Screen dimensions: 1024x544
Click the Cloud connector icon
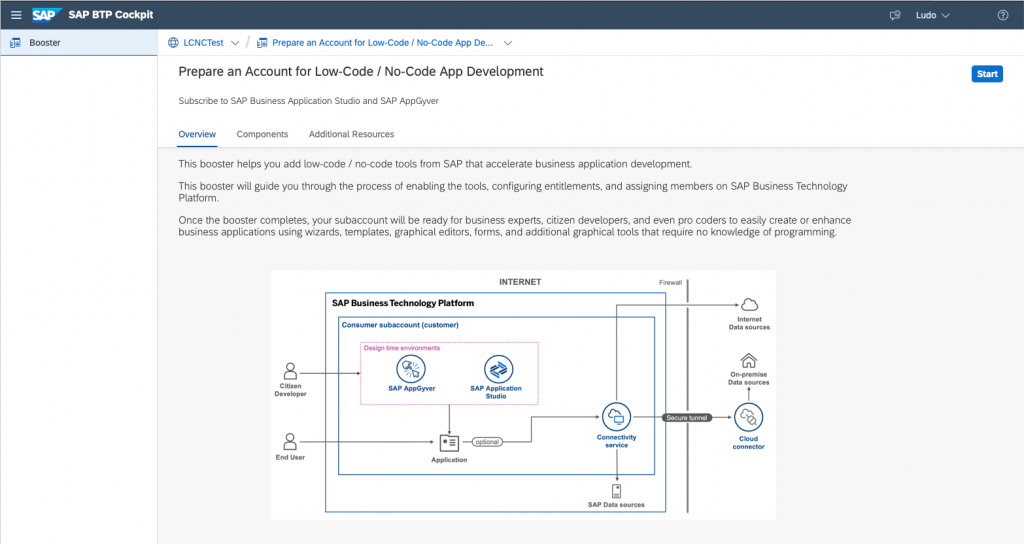click(748, 417)
